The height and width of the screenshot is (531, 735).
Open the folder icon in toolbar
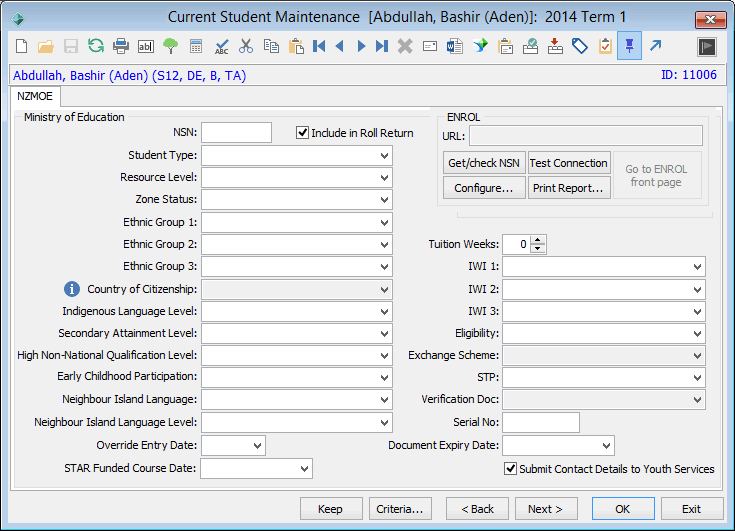coord(46,46)
